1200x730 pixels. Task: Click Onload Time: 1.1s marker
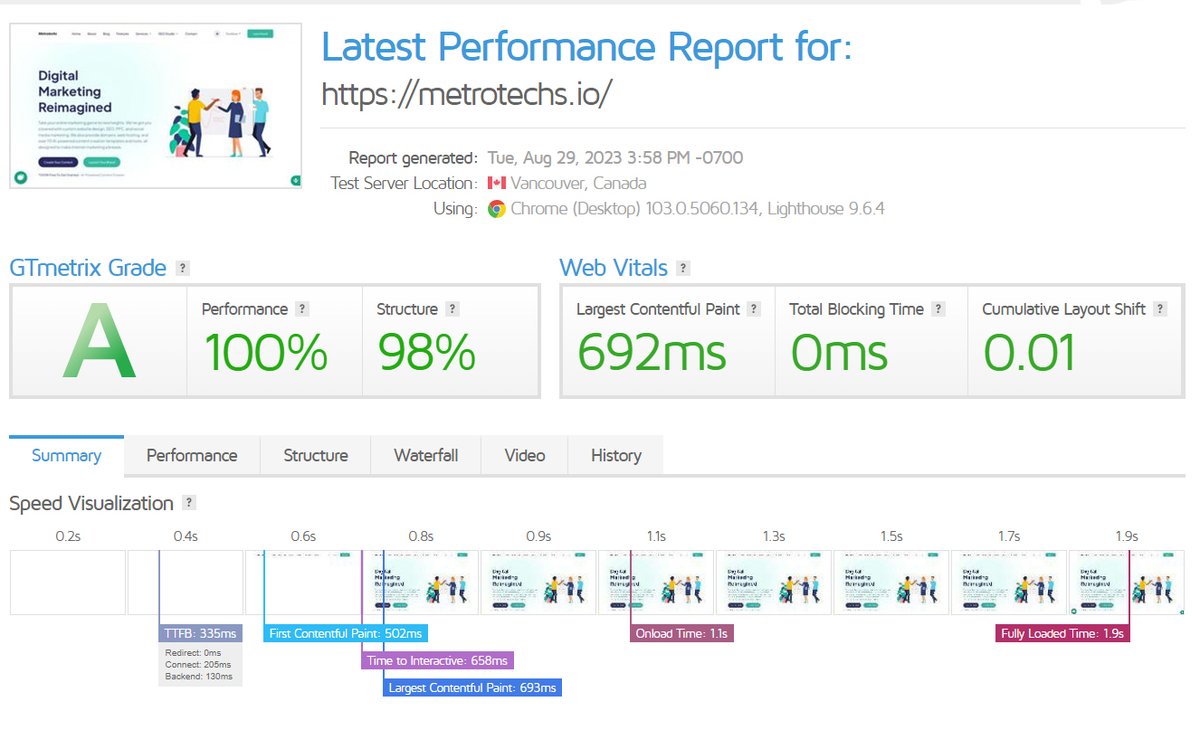[x=682, y=633]
